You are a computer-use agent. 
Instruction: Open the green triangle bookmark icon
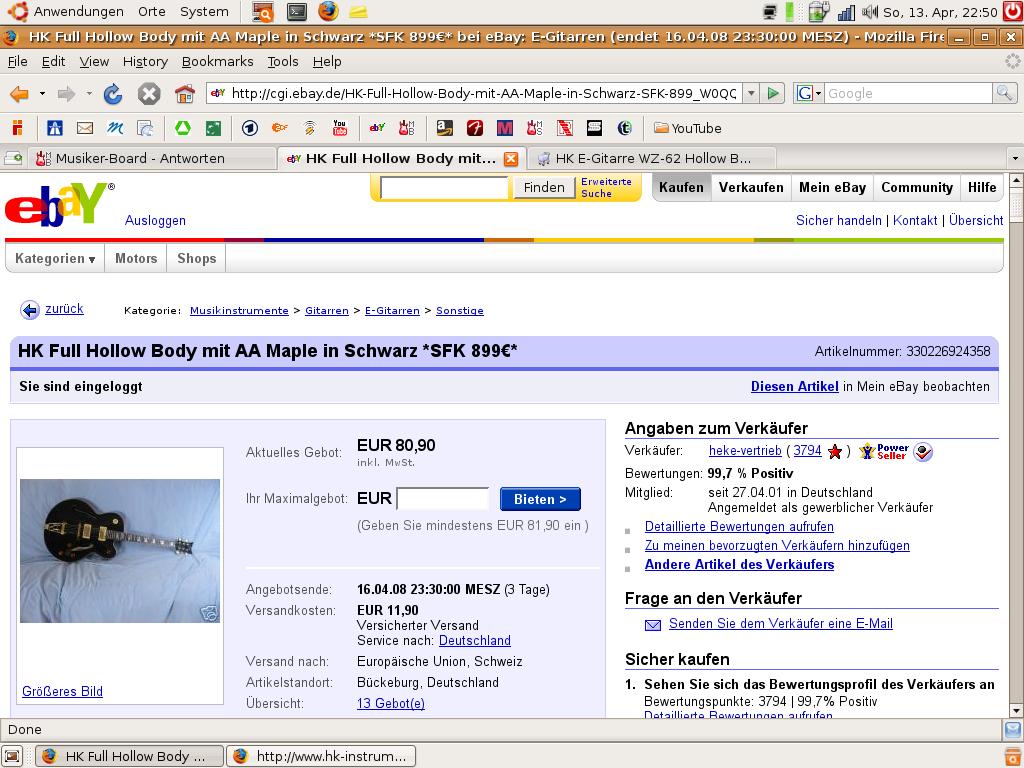tap(183, 128)
